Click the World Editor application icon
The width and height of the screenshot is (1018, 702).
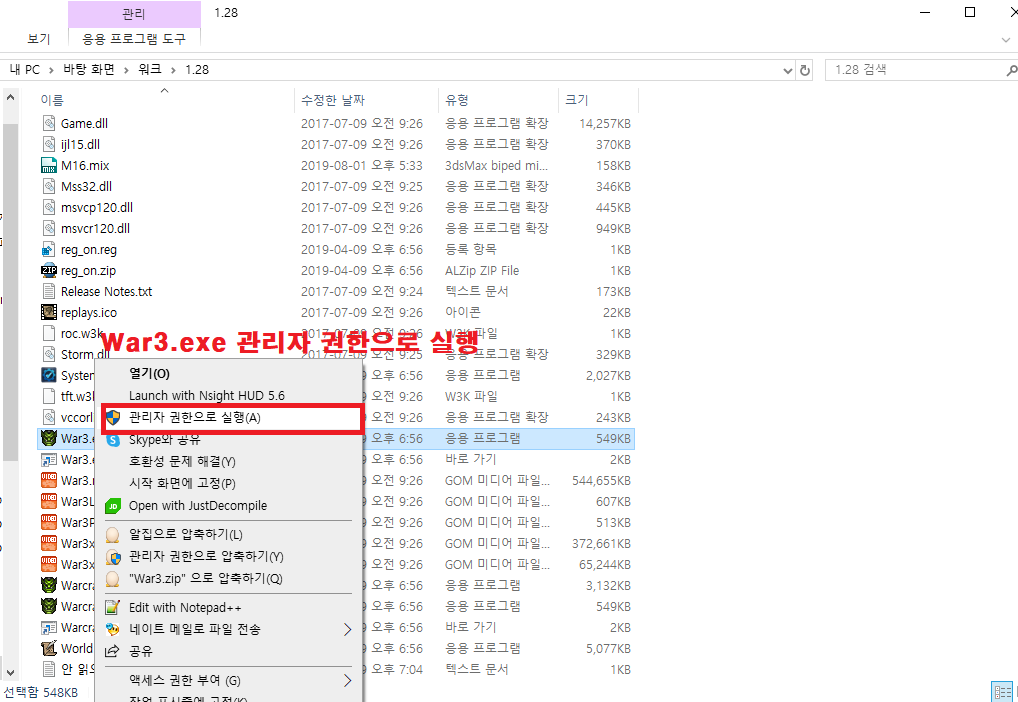click(49, 648)
